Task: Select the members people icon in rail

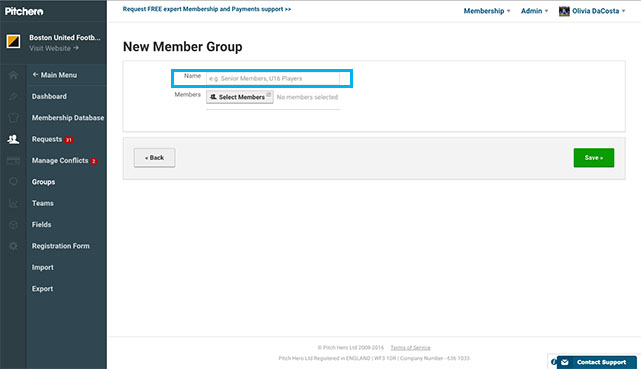Action: point(13,139)
